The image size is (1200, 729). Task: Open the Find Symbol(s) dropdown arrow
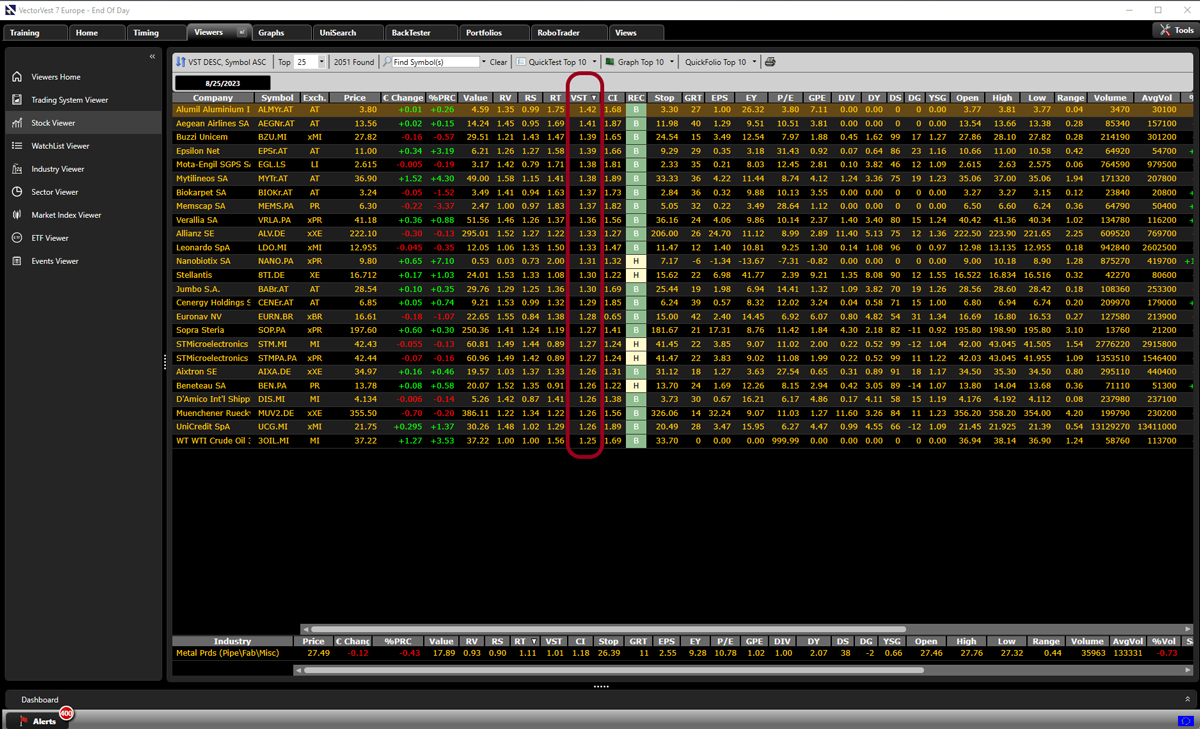[x=484, y=62]
